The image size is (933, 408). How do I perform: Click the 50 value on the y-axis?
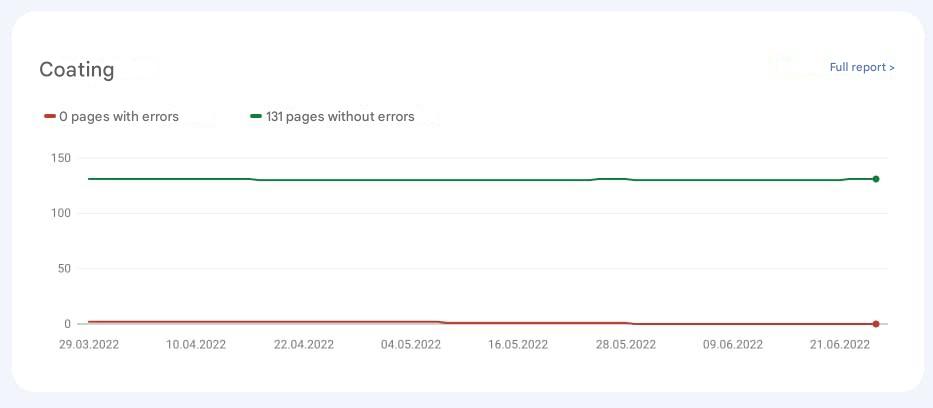[63, 269]
